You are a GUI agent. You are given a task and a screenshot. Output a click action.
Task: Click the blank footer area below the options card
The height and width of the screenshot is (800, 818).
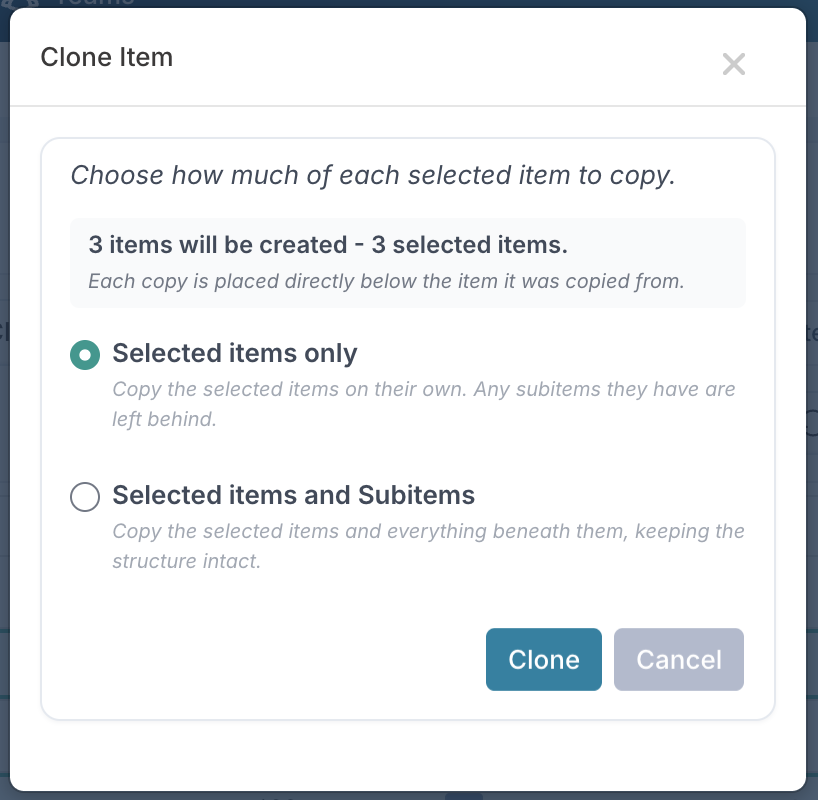coord(408,755)
